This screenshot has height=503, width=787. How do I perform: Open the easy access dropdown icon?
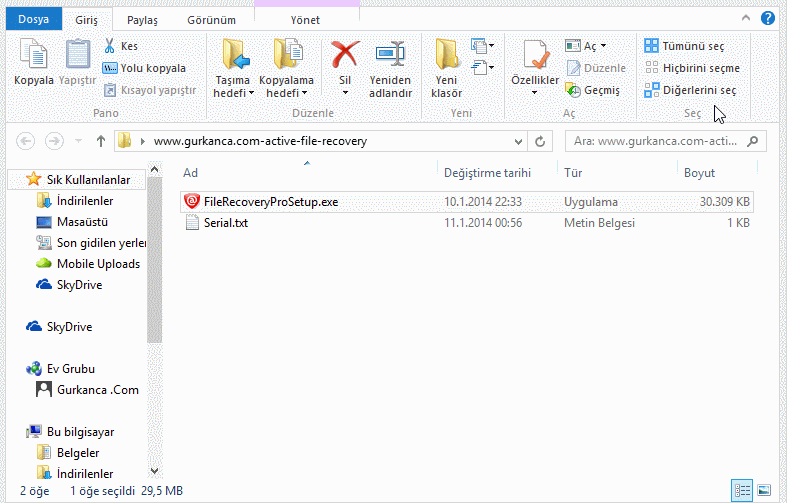pos(482,67)
